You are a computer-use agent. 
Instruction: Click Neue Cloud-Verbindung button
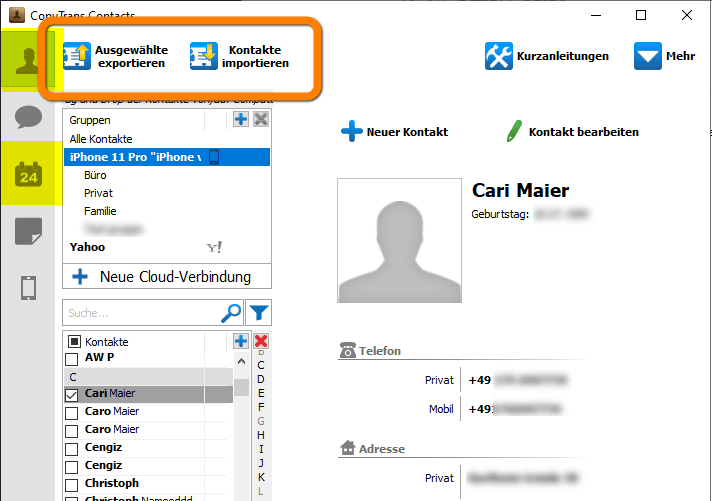167,277
